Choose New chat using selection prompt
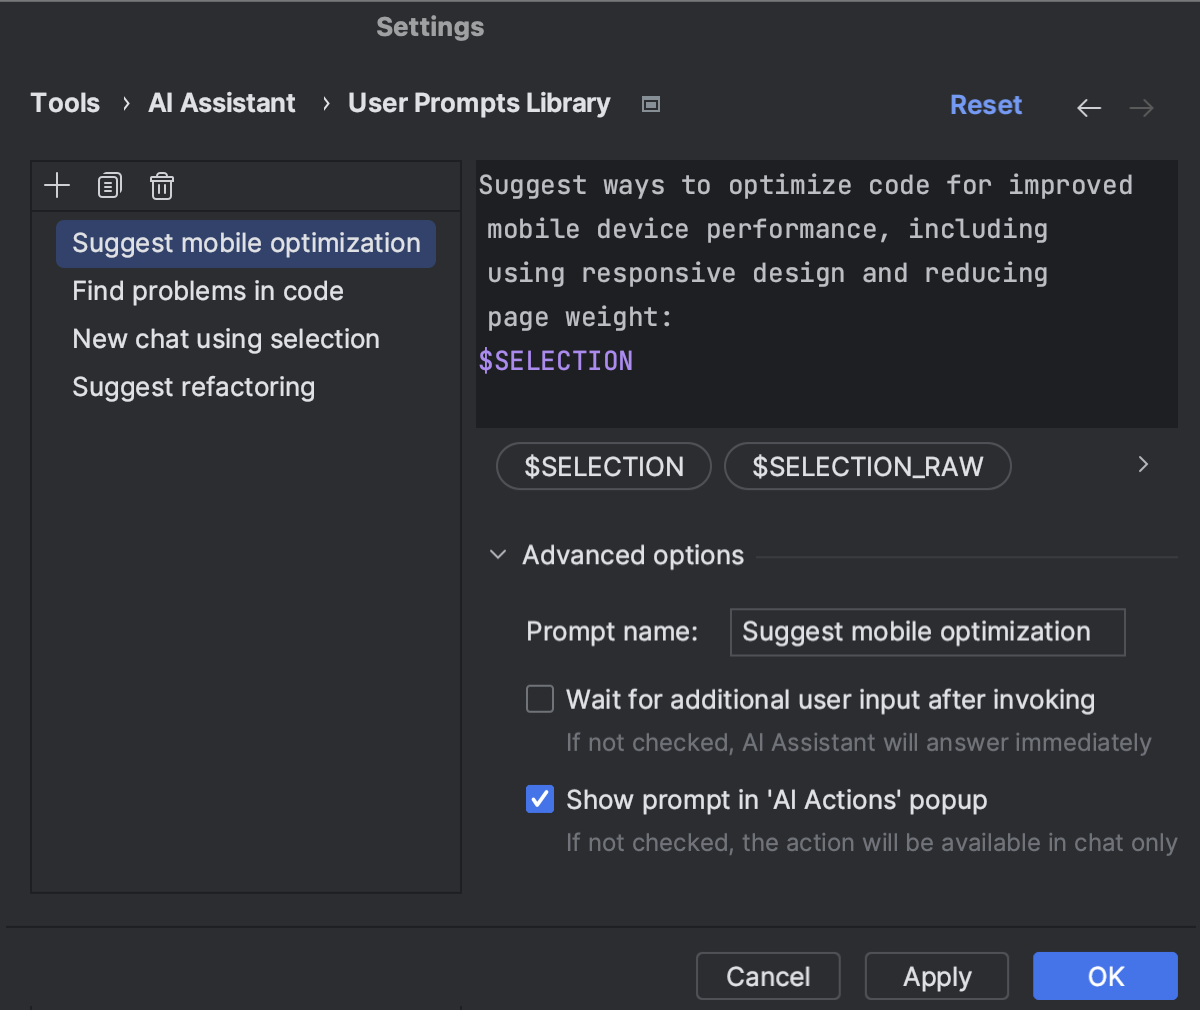Image resolution: width=1200 pixels, height=1010 pixels. [226, 339]
